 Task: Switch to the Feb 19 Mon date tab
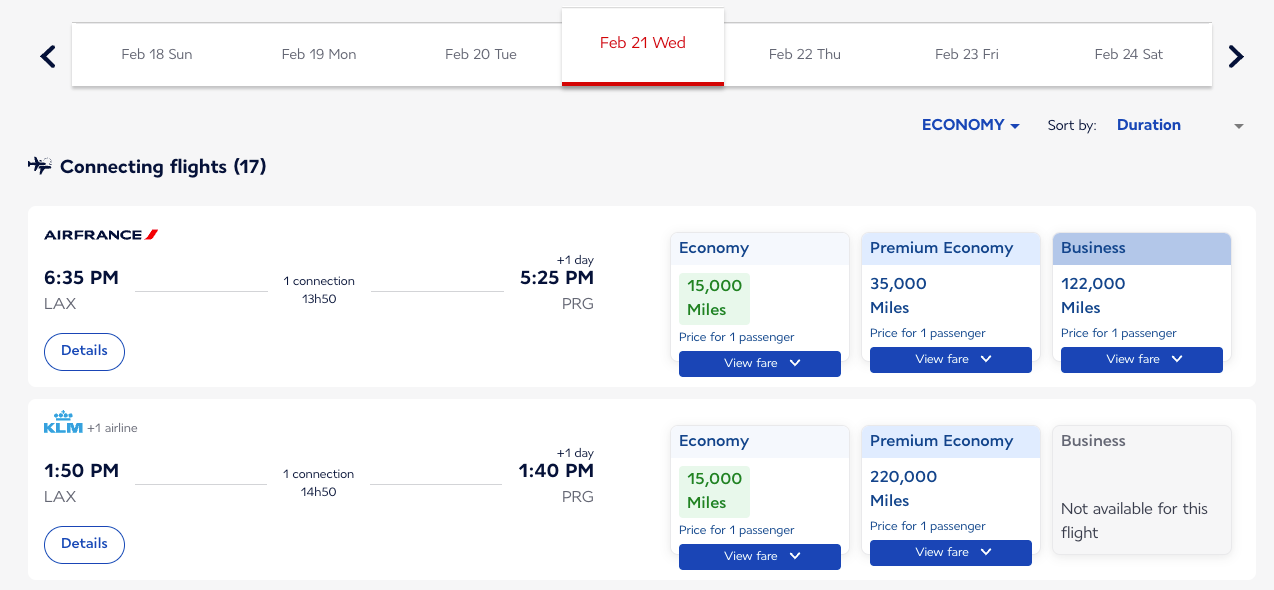click(x=319, y=54)
